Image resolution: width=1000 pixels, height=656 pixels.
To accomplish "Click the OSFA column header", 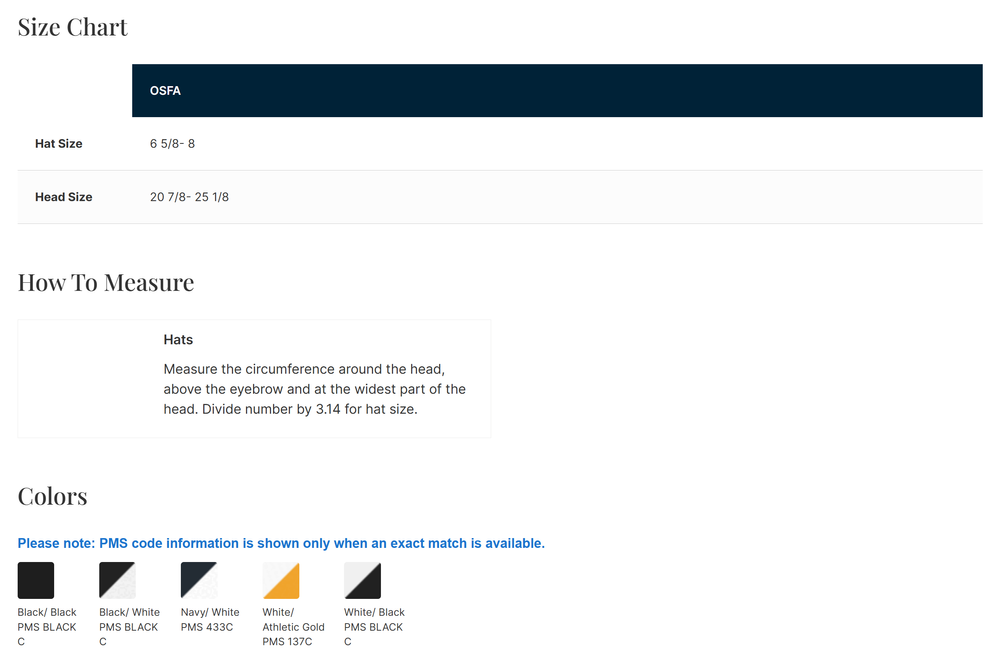I will pyautogui.click(x=165, y=91).
